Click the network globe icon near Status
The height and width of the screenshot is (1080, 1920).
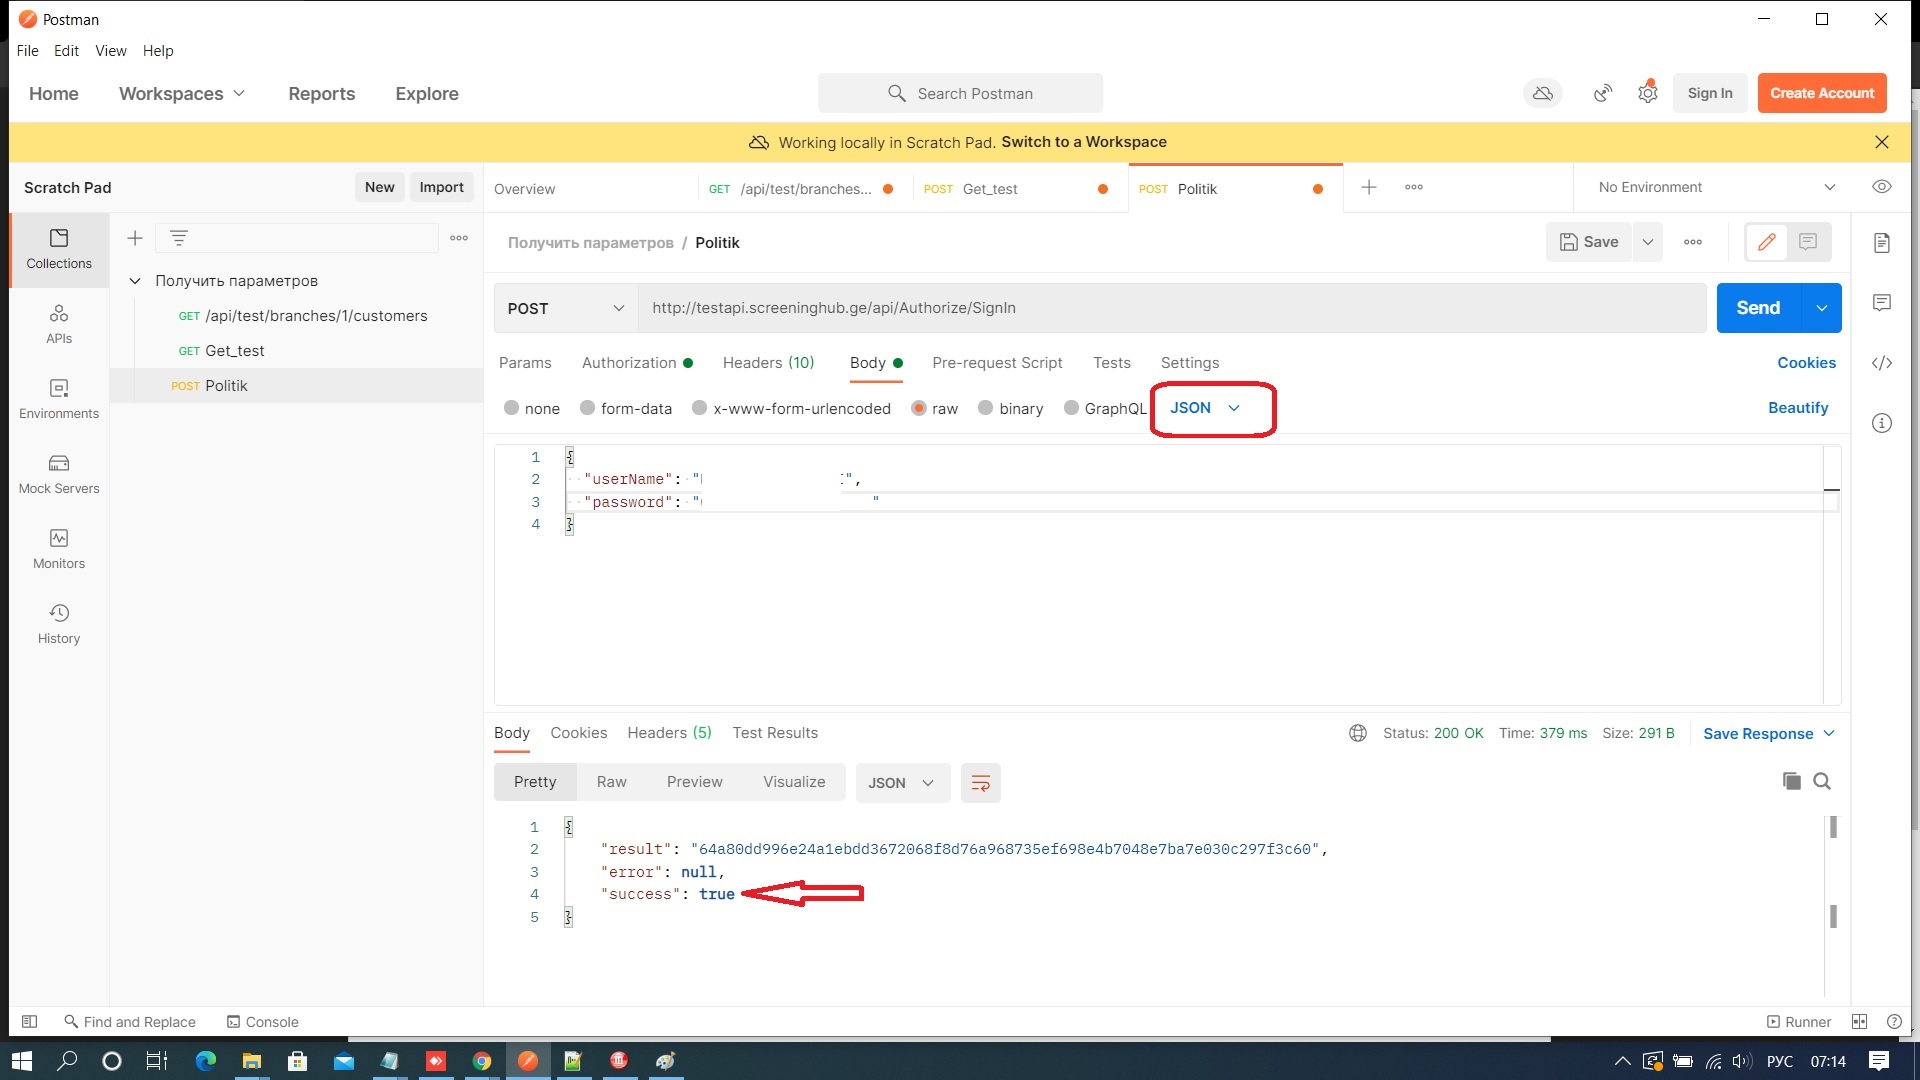click(1358, 733)
